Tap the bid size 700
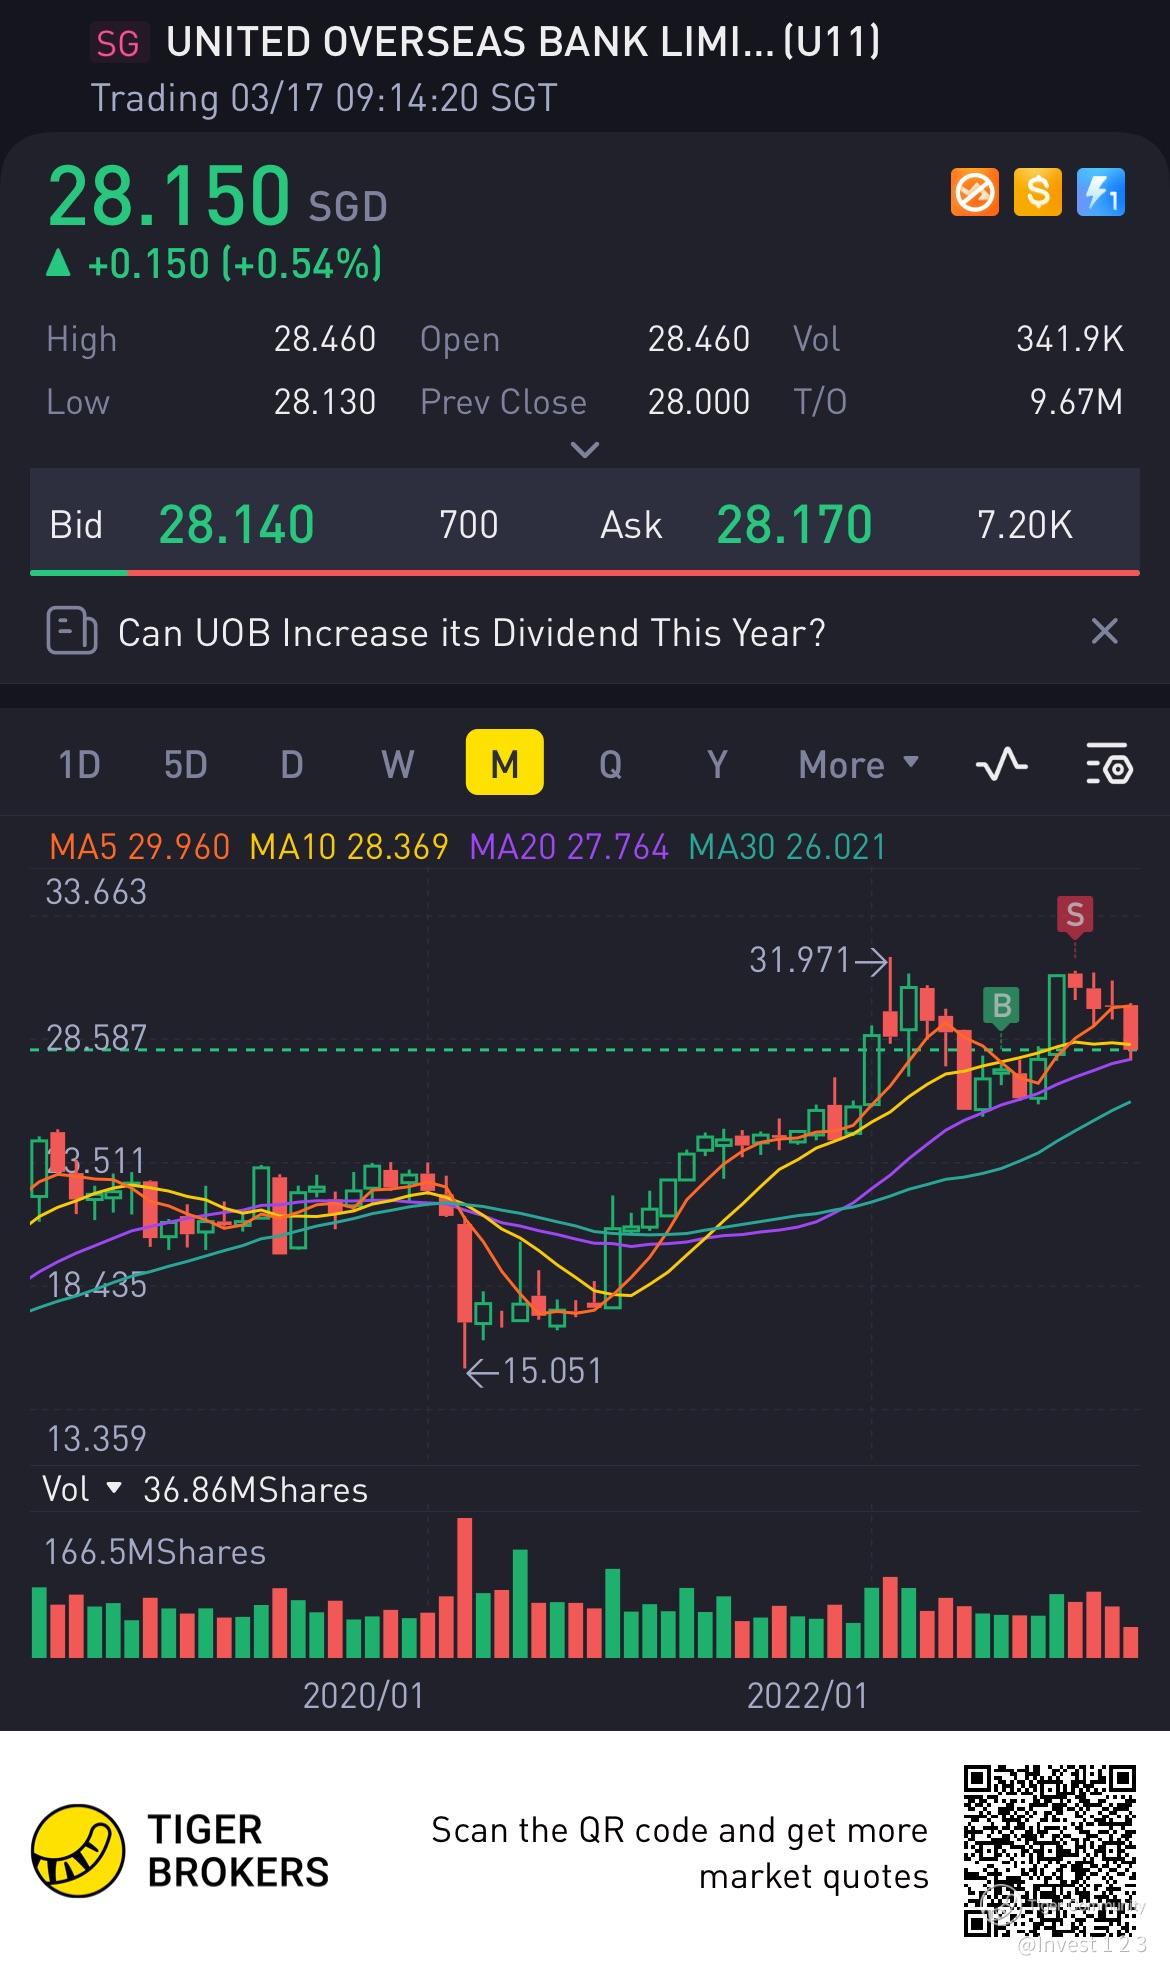Screen dimensions: 1170x1971 pyautogui.click(x=469, y=524)
